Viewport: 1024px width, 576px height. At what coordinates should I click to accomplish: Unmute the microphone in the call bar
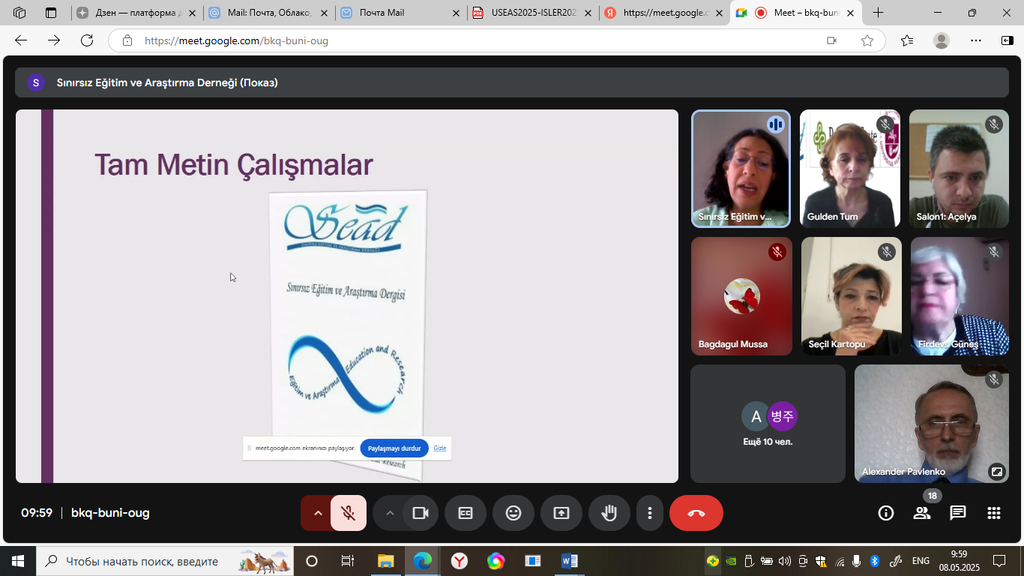click(x=348, y=513)
